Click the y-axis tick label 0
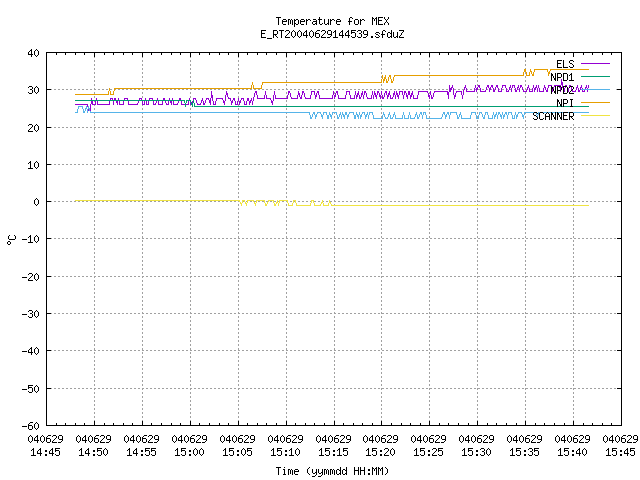Image resolution: width=640 pixels, height=480 pixels. [37, 202]
